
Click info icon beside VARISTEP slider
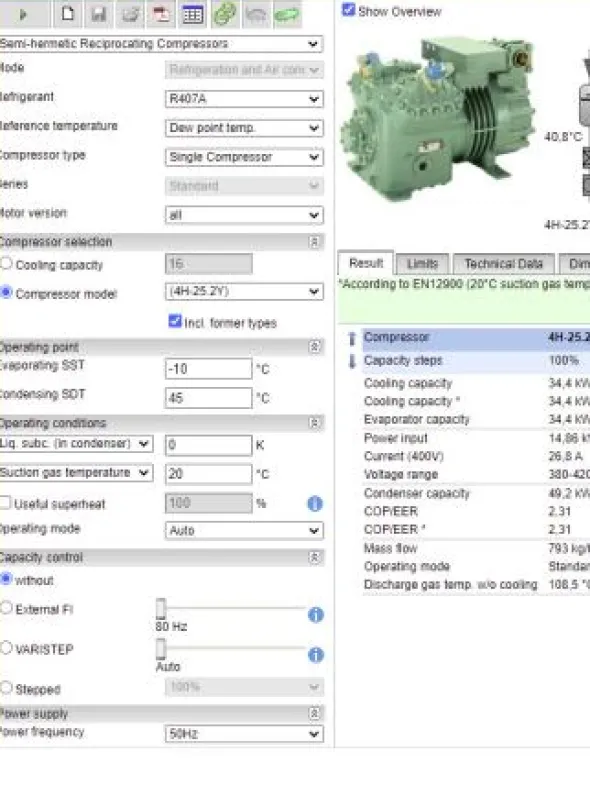click(x=316, y=654)
